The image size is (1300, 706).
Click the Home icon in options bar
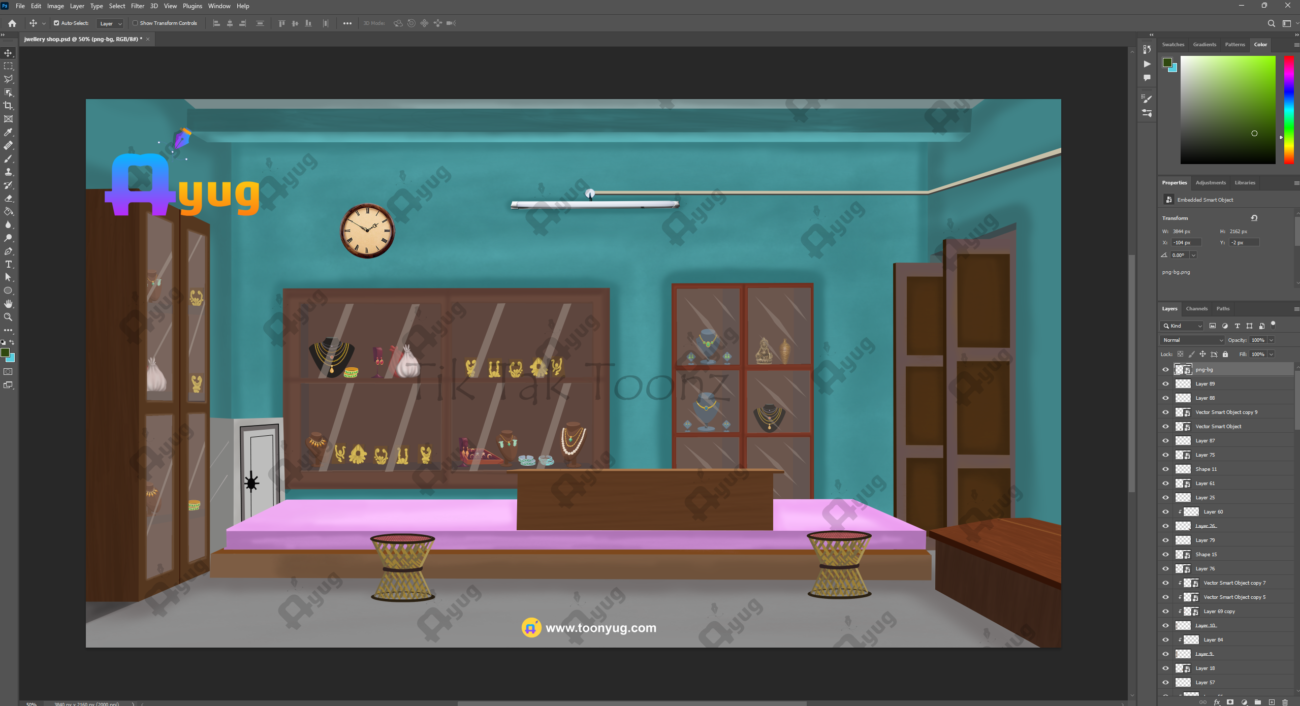coord(12,23)
